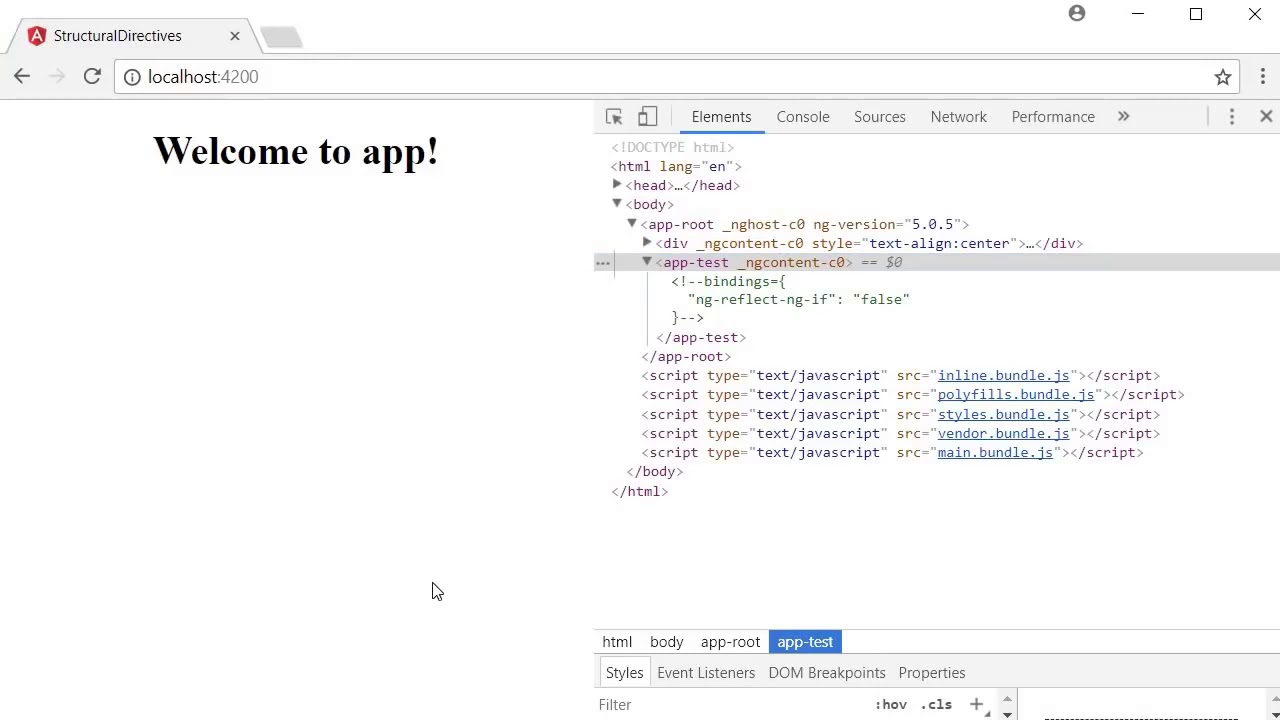
Task: Open Chrome's three-dot menu
Action: point(1263,77)
